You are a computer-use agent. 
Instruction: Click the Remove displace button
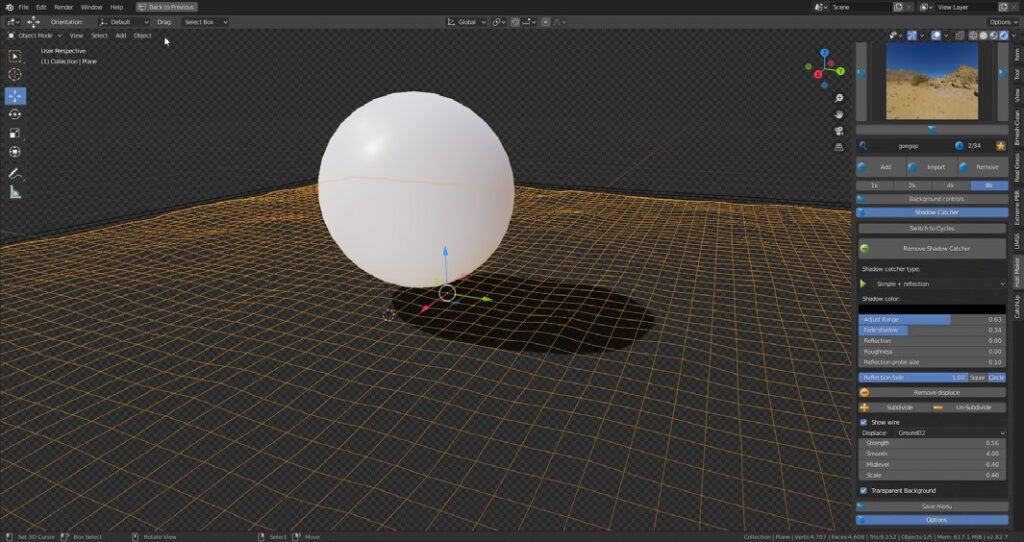[932, 392]
